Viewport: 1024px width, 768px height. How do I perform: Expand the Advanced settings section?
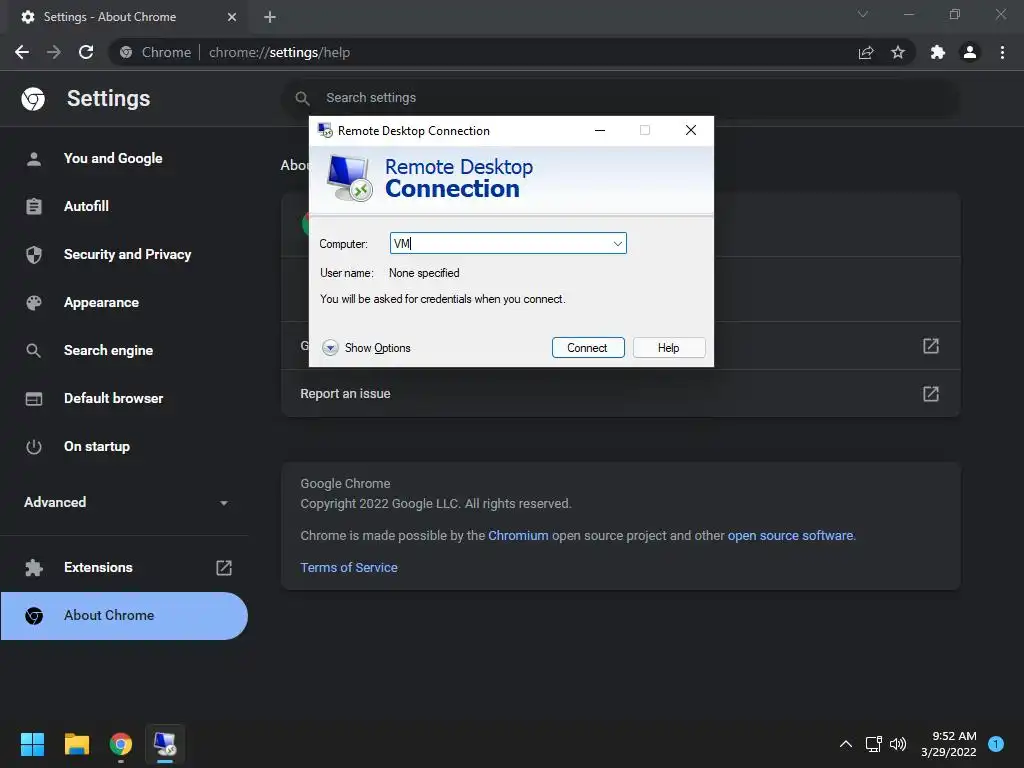pyautogui.click(x=124, y=502)
